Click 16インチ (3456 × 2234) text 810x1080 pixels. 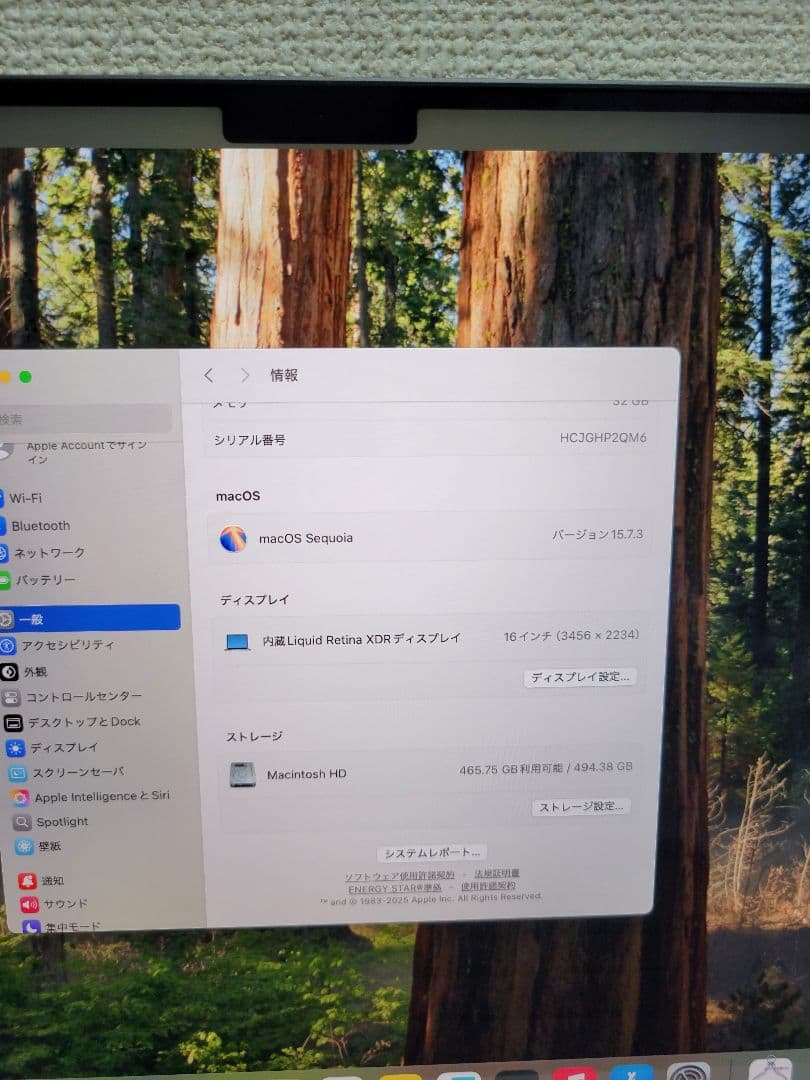571,636
